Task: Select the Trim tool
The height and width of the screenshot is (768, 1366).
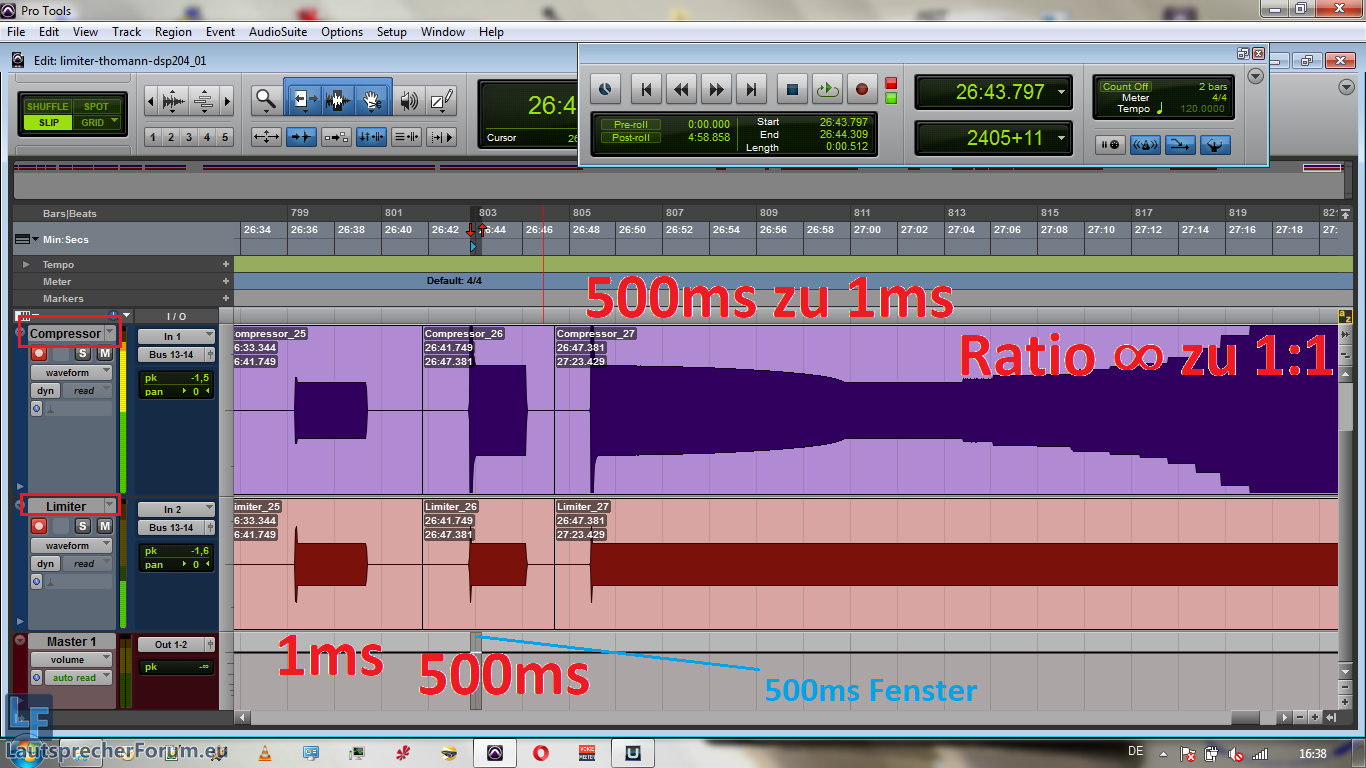Action: pyautogui.click(x=303, y=100)
